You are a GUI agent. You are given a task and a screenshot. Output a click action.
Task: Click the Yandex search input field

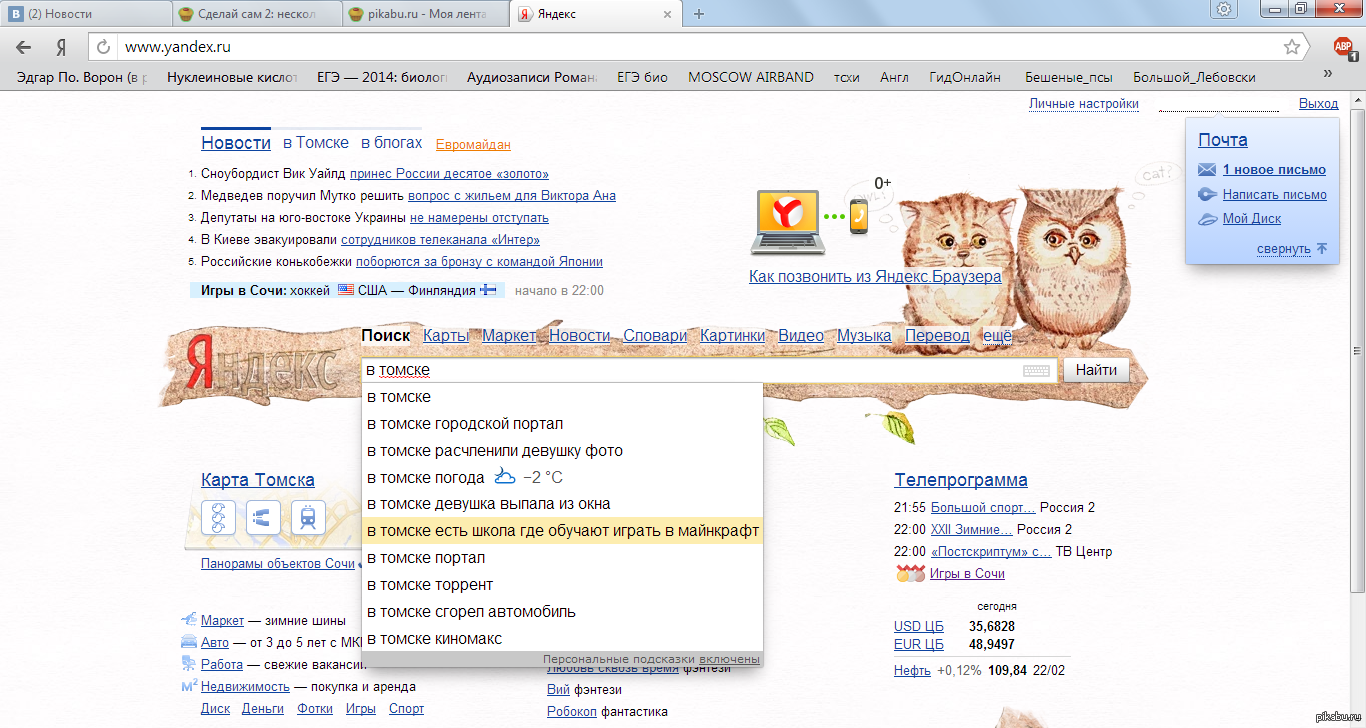coord(690,370)
